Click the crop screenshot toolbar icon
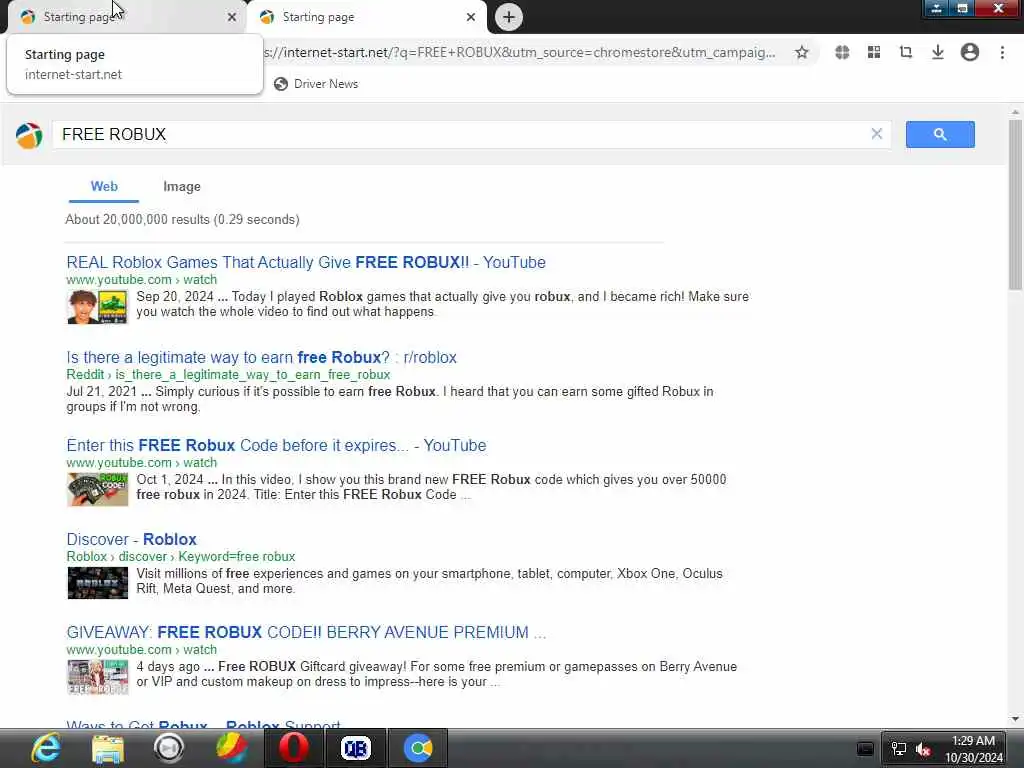Image resolution: width=1024 pixels, height=768 pixels. (x=906, y=52)
